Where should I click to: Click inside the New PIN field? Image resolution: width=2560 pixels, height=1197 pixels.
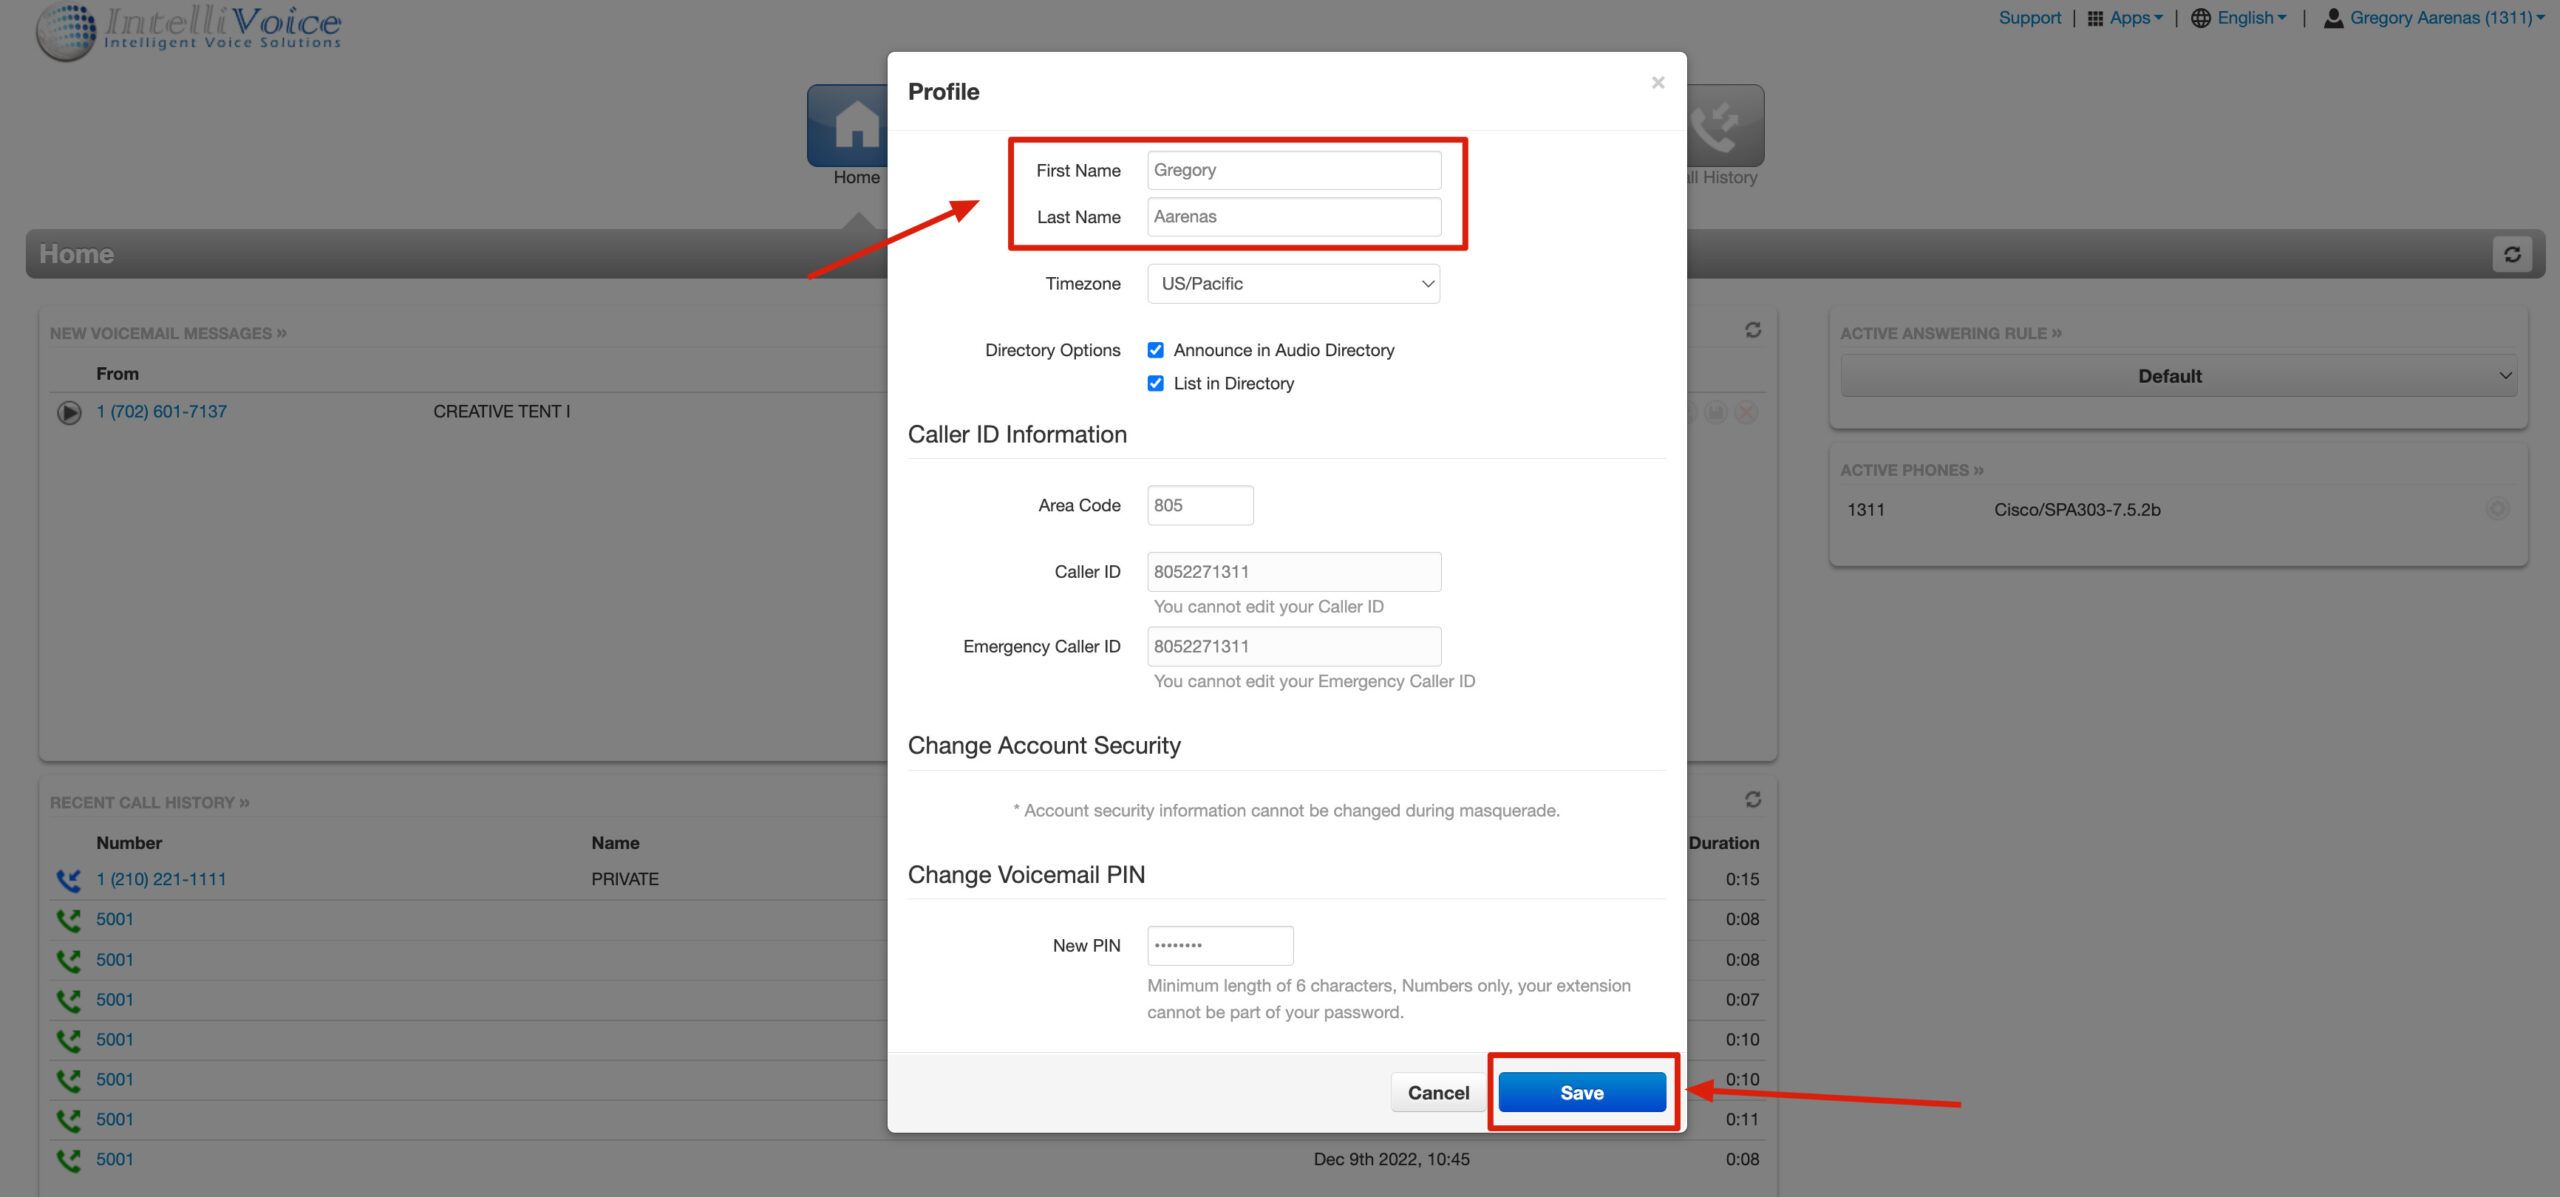1219,945
